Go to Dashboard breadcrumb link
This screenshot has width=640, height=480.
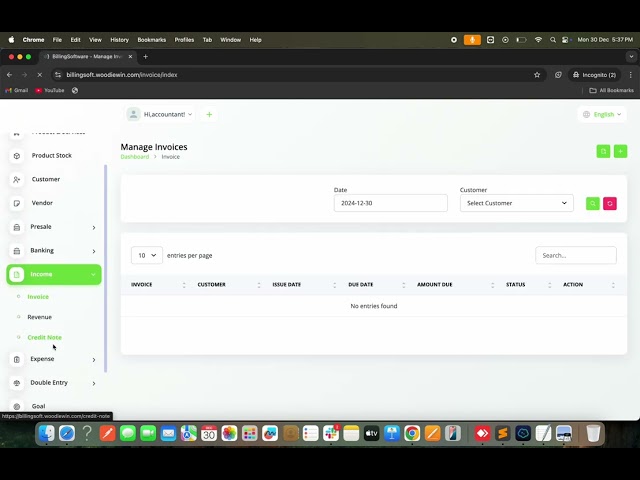pos(135,157)
